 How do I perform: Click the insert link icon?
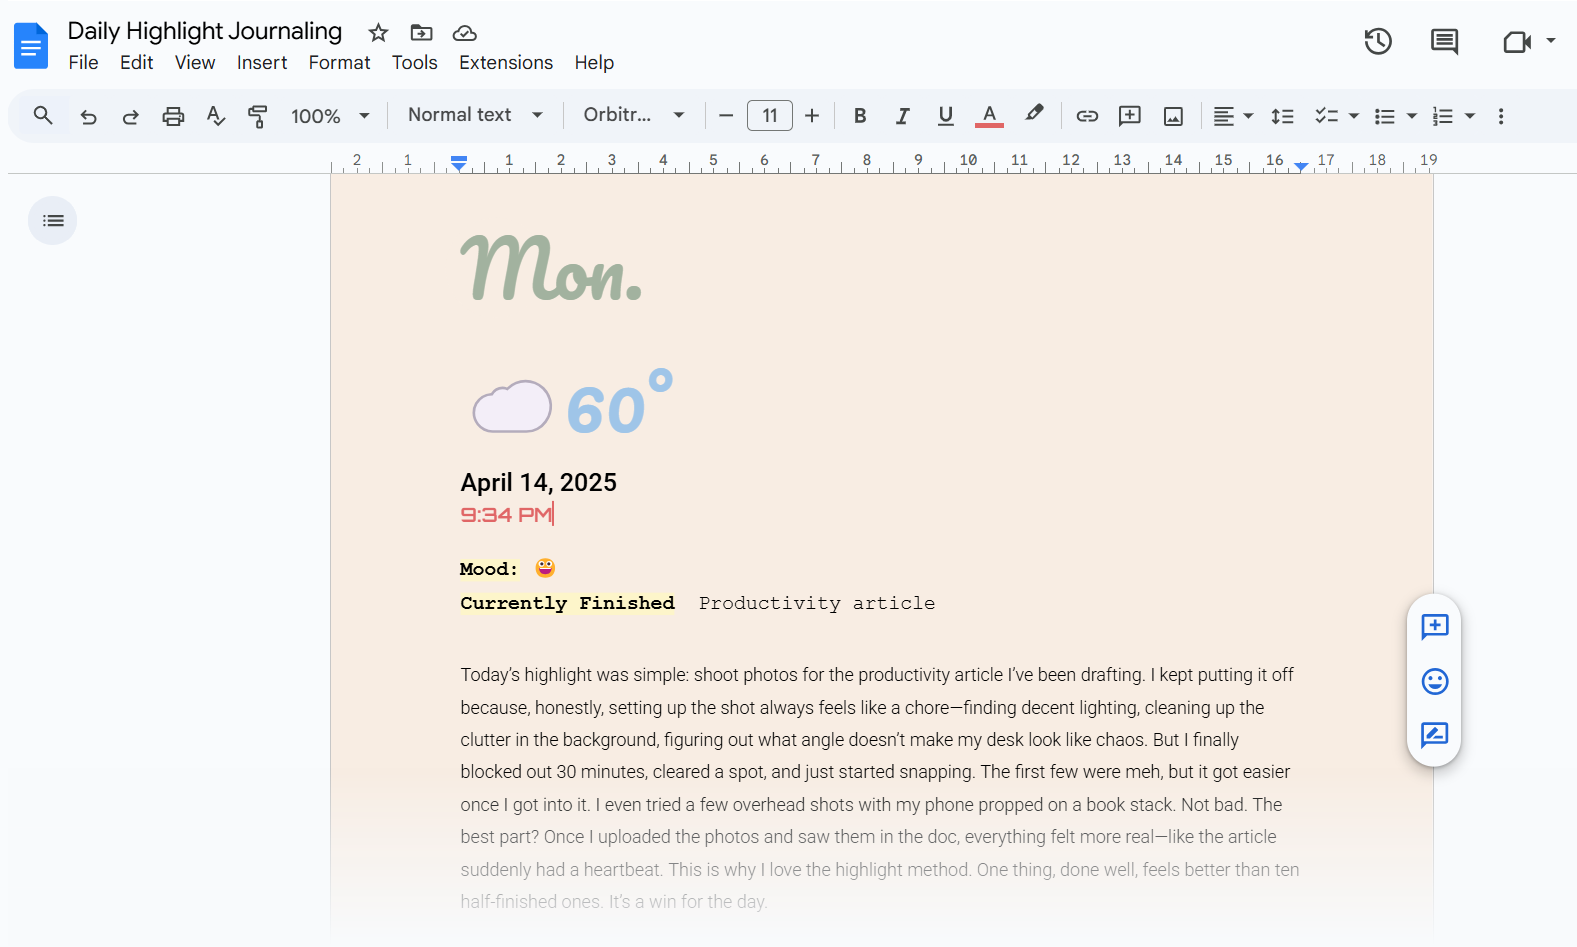(1087, 116)
